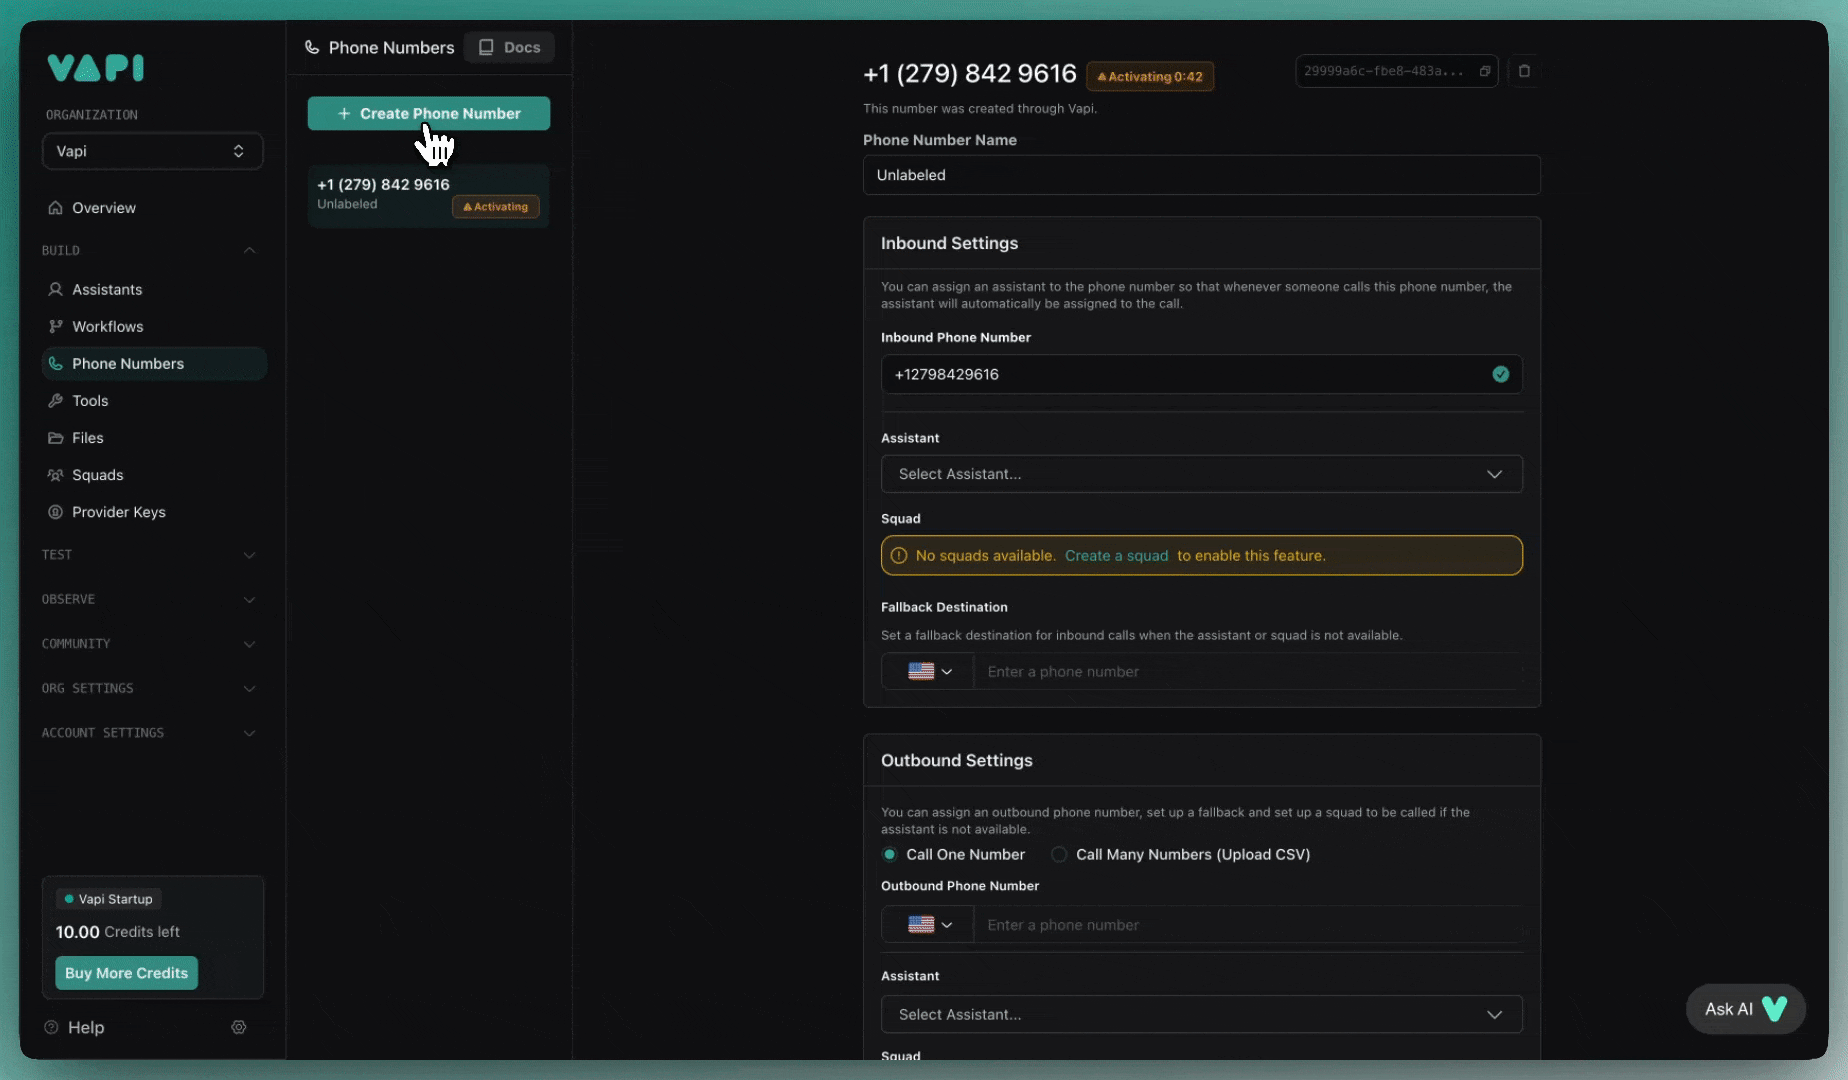
Task: Click the Vapi logo in the sidebar
Action: [96, 68]
